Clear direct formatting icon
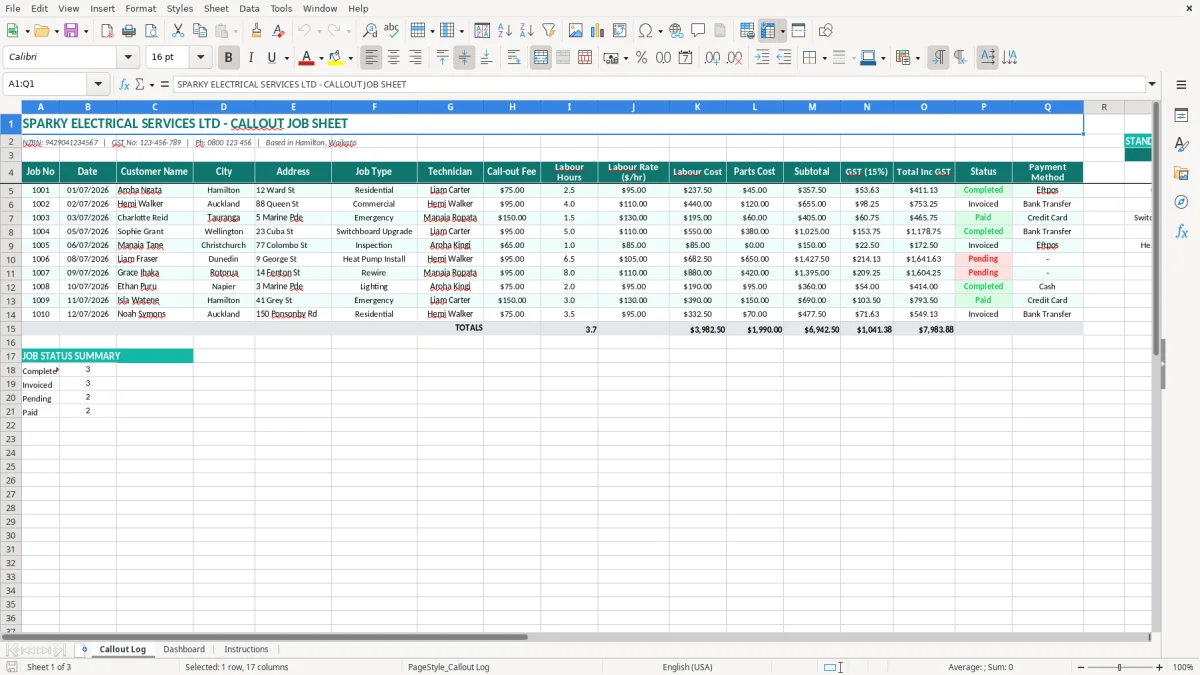1200x675 pixels. tap(278, 31)
